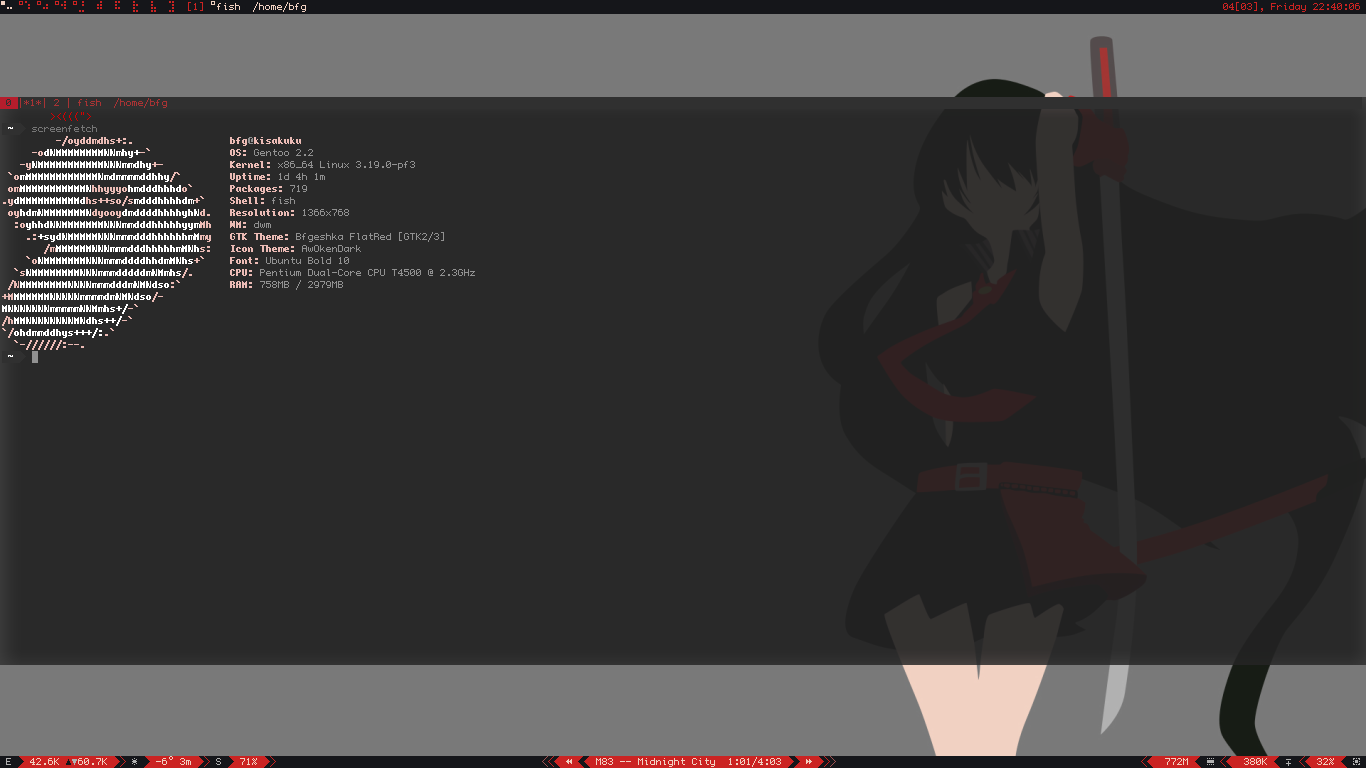The height and width of the screenshot is (768, 1366).
Task: Click the Kernel x86_64 Linux 3.19.0-pf3 line
Action: [322, 165]
